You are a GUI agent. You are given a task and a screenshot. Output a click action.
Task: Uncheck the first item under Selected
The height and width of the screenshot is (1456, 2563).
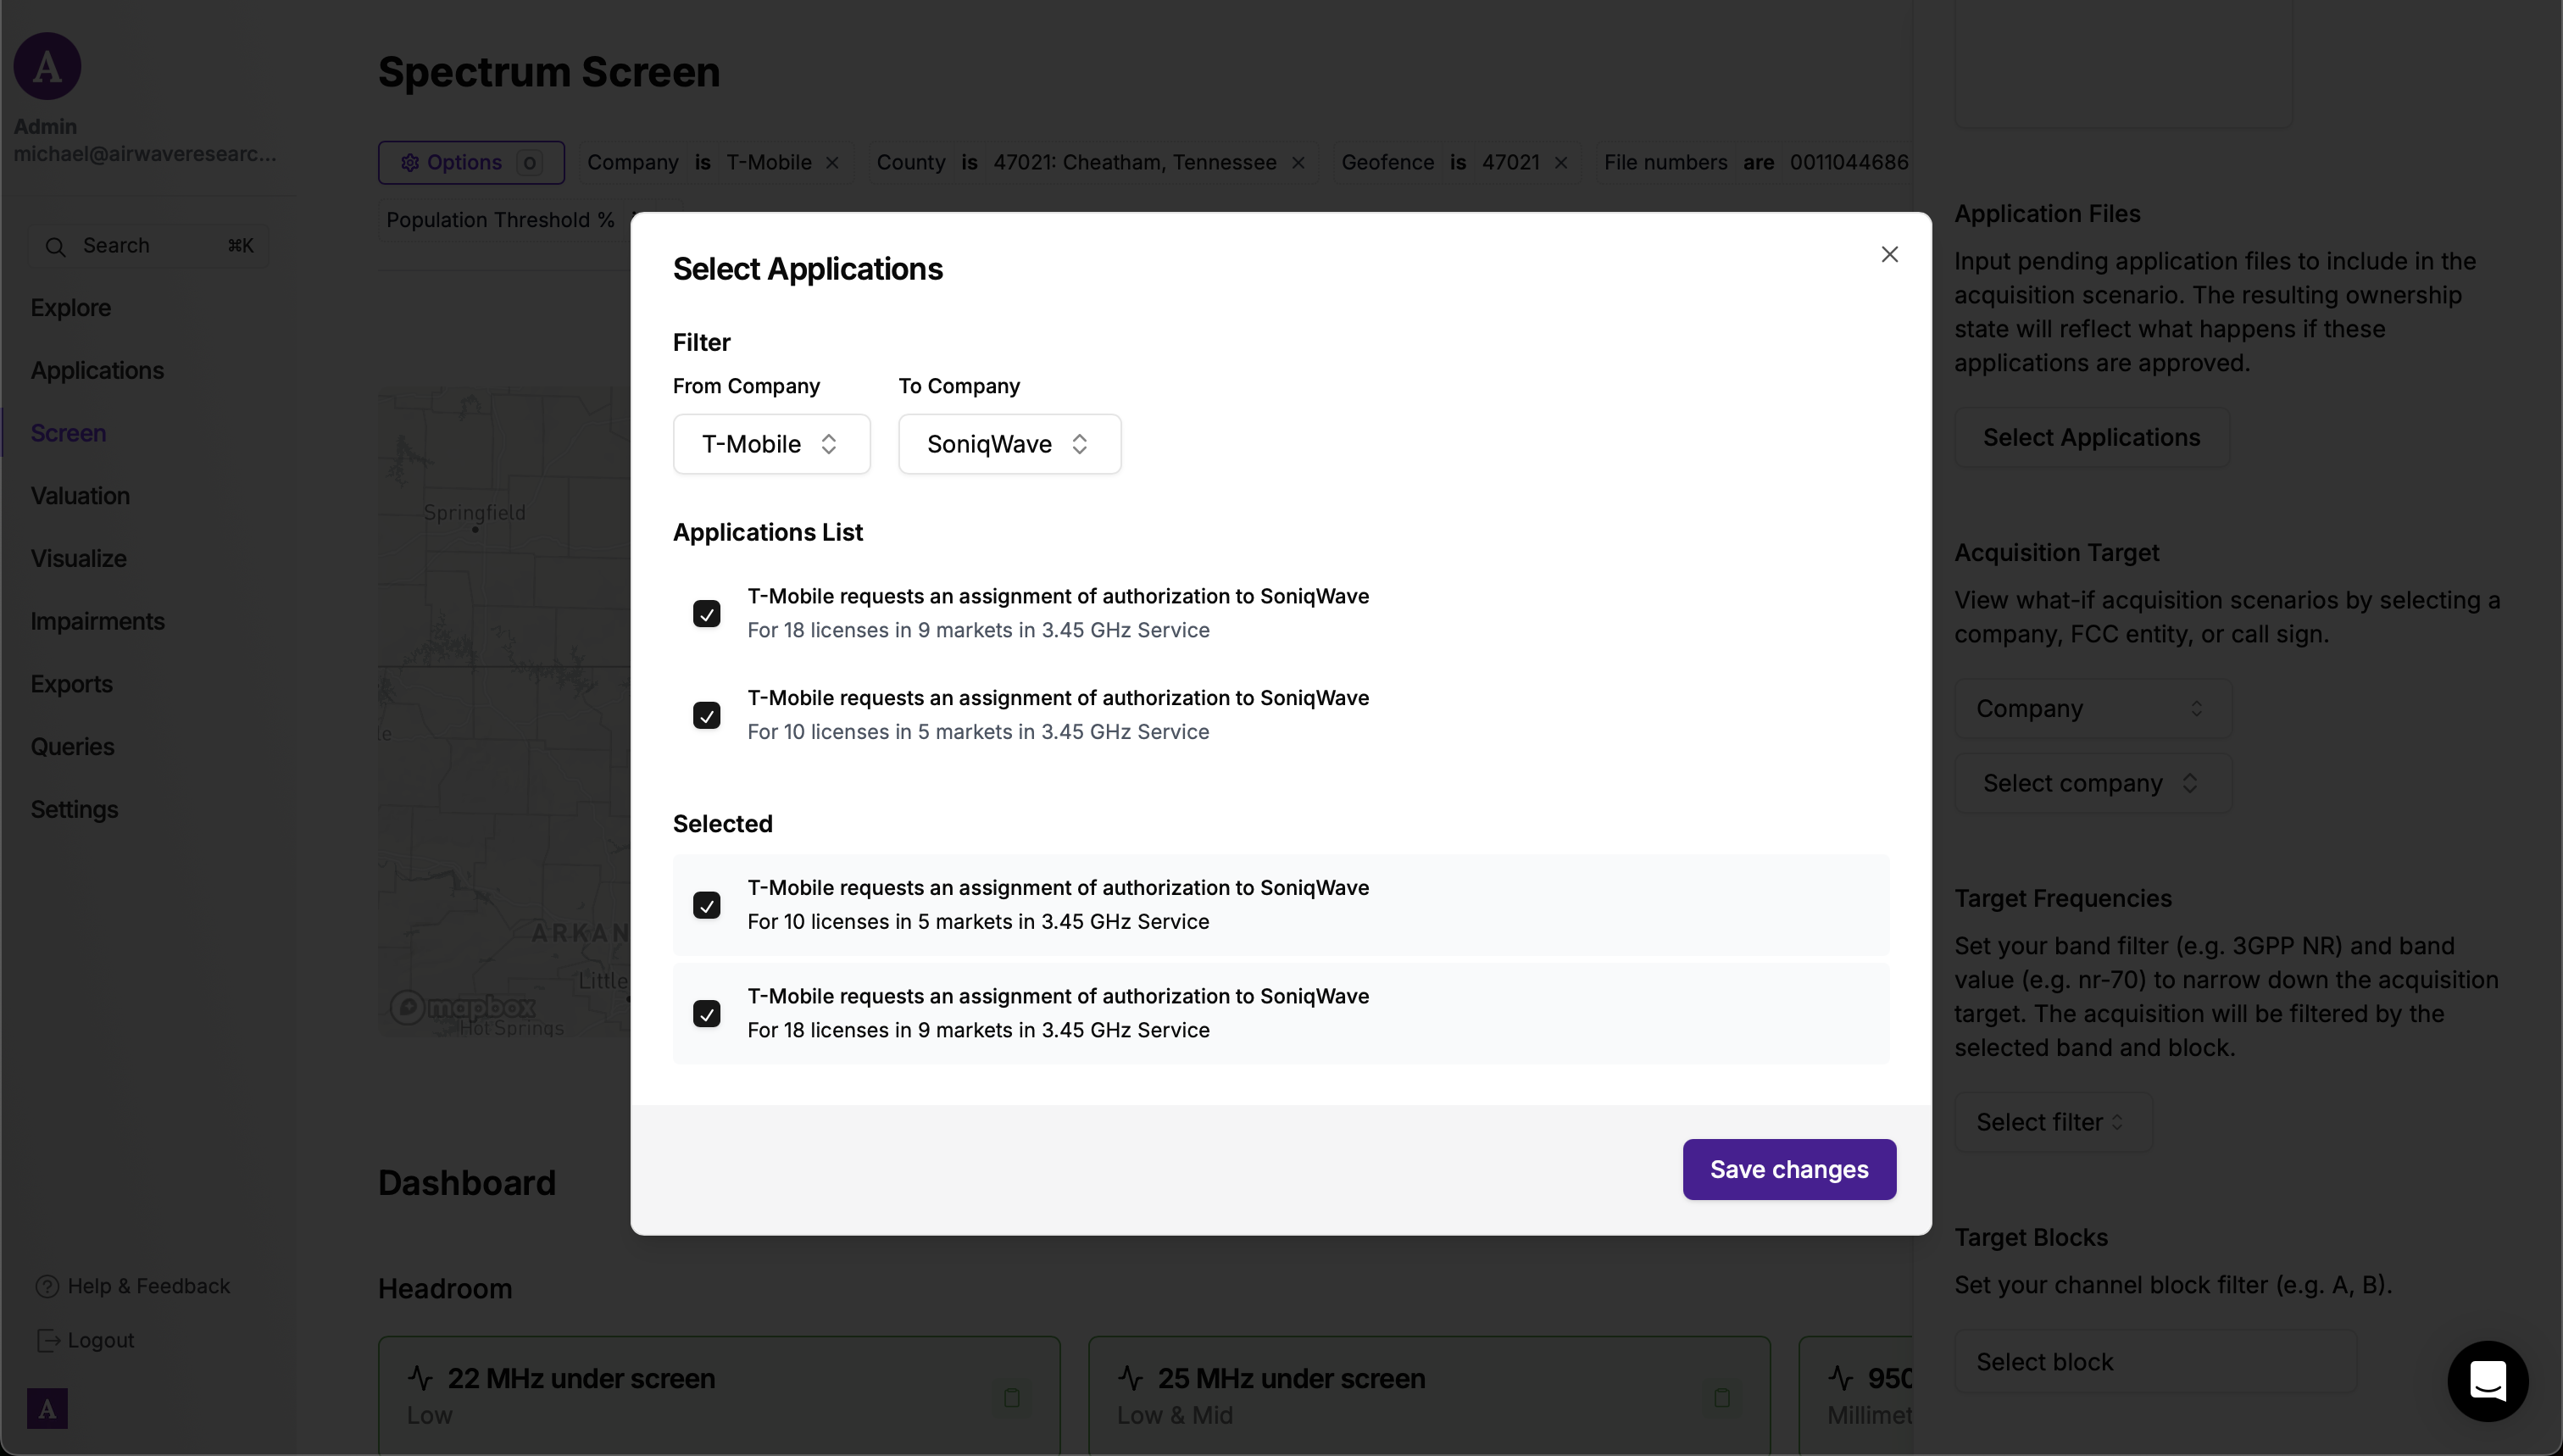coord(708,904)
